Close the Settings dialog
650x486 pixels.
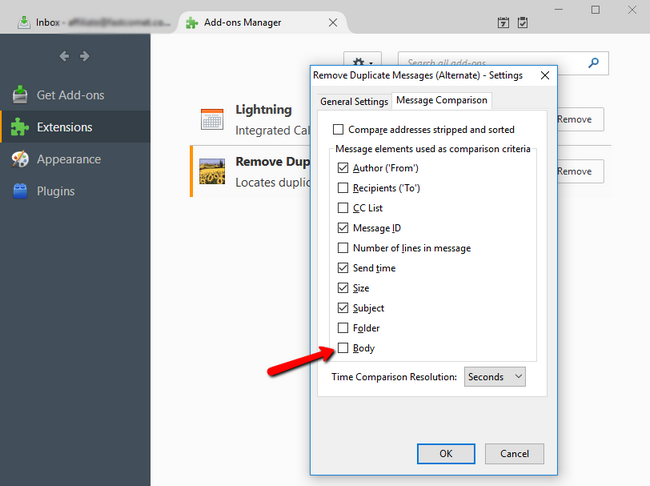545,75
